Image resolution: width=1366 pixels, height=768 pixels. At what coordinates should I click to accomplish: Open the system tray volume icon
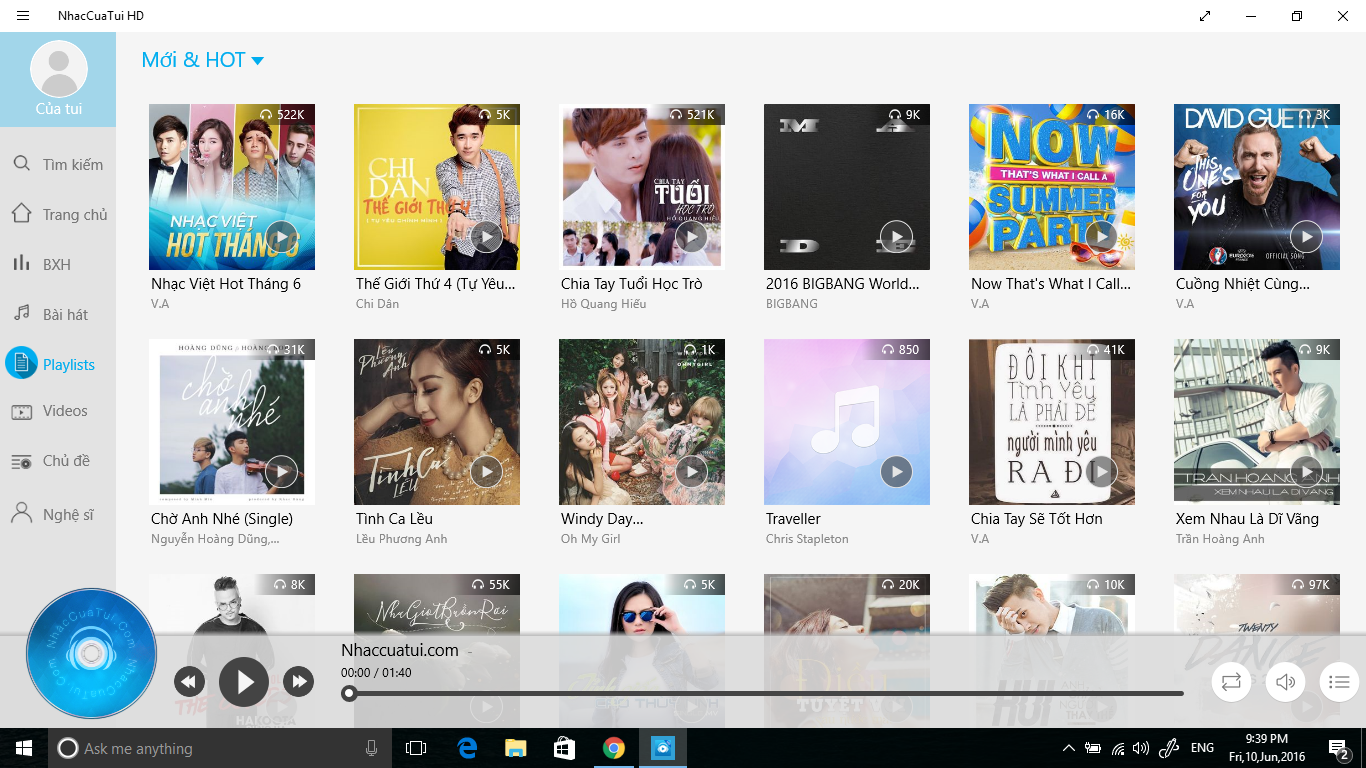pos(1141,748)
